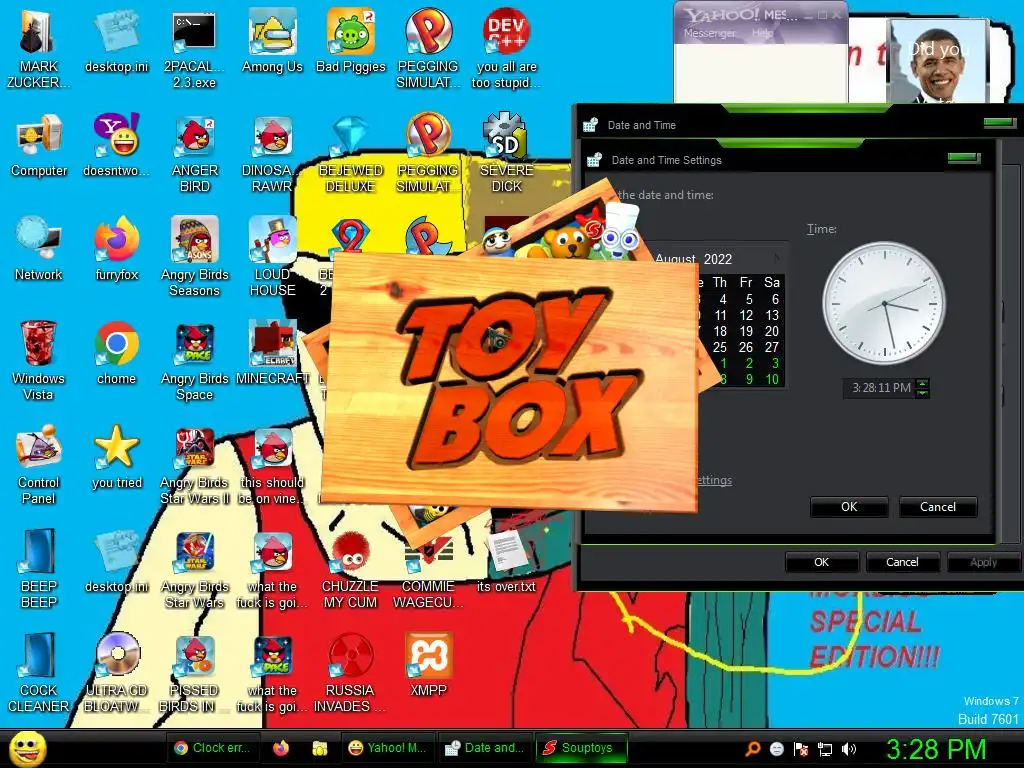Go to next month in calendar
1024x768 pixels.
776,259
